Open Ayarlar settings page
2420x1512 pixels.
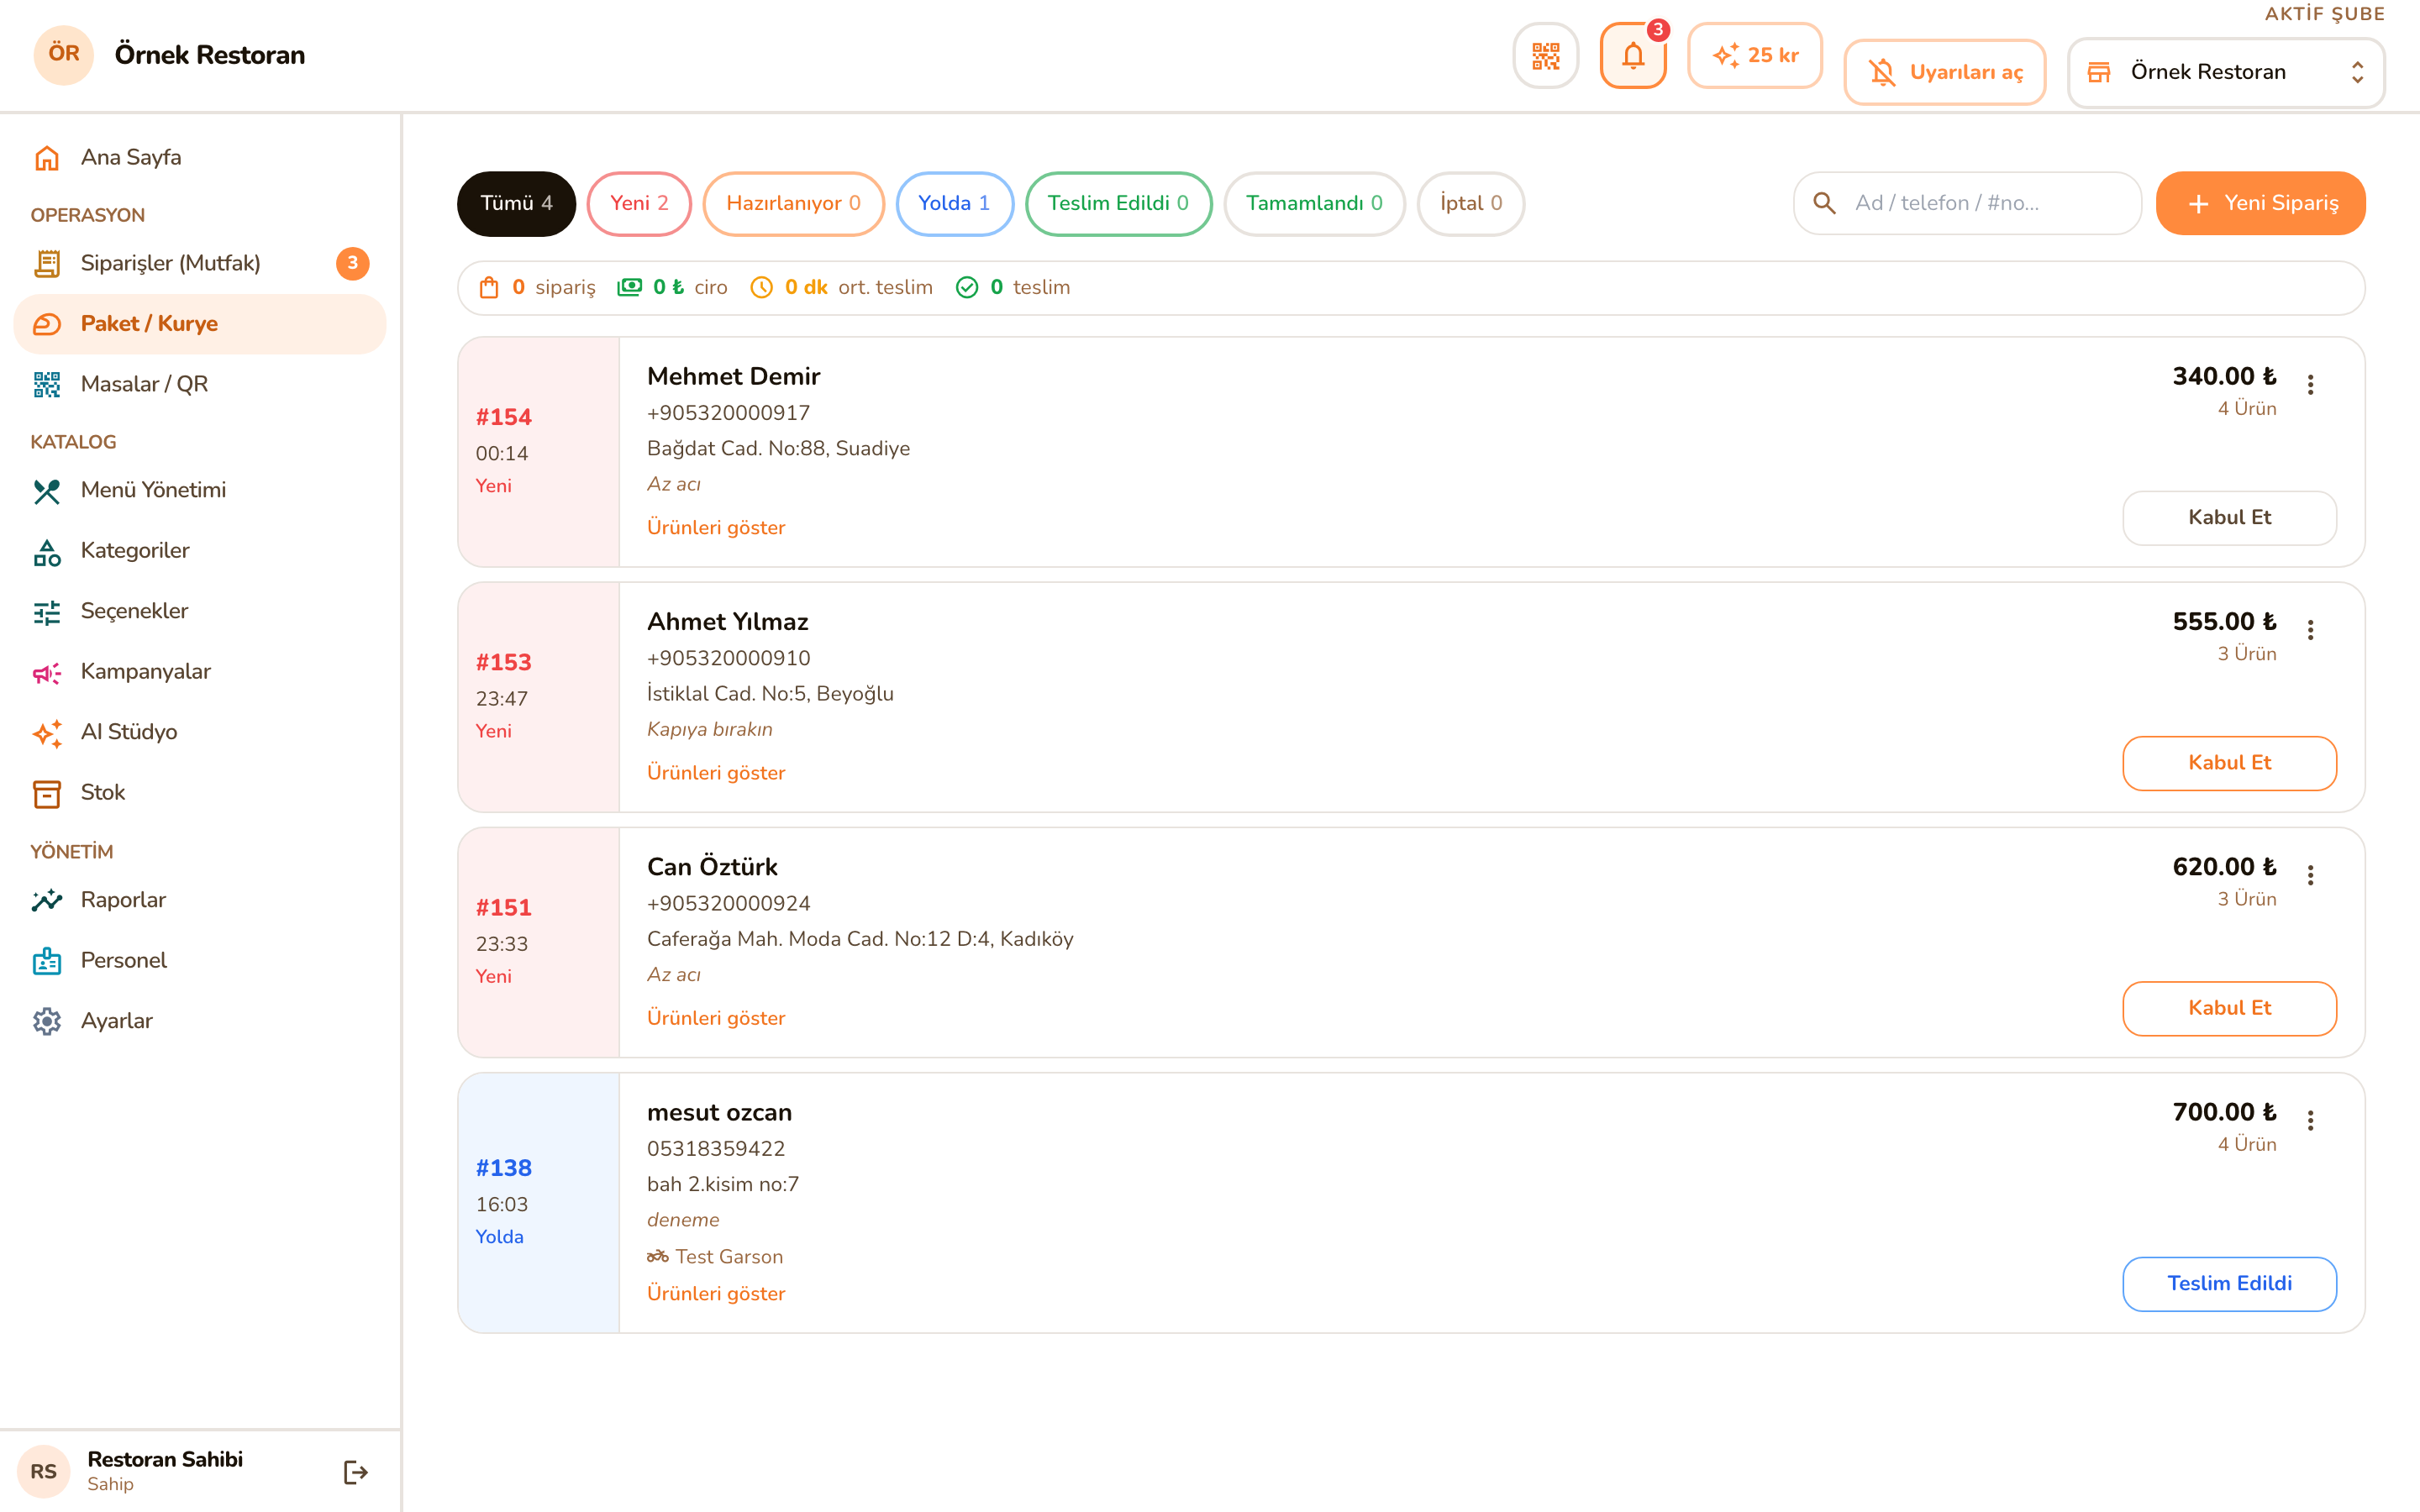[200, 1021]
